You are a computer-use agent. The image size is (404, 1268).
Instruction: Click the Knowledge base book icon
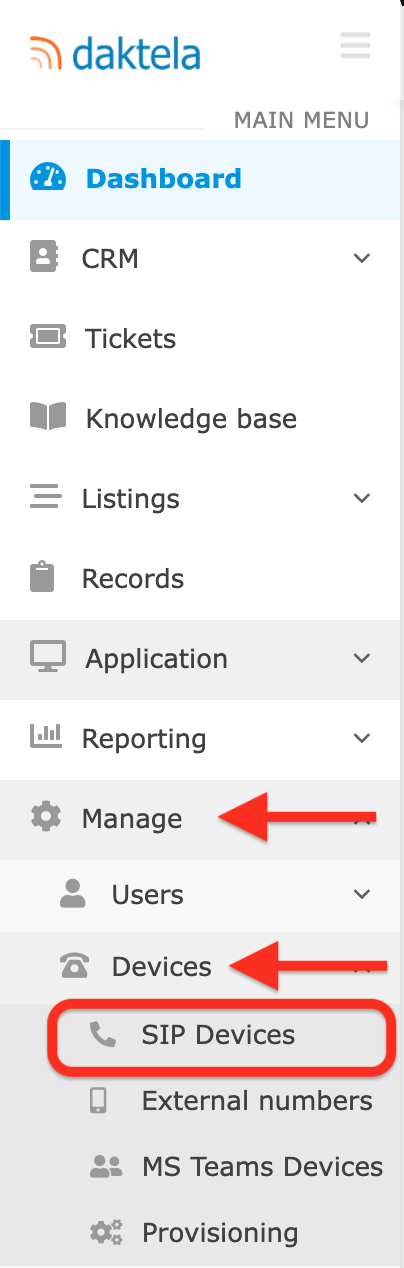(48, 417)
